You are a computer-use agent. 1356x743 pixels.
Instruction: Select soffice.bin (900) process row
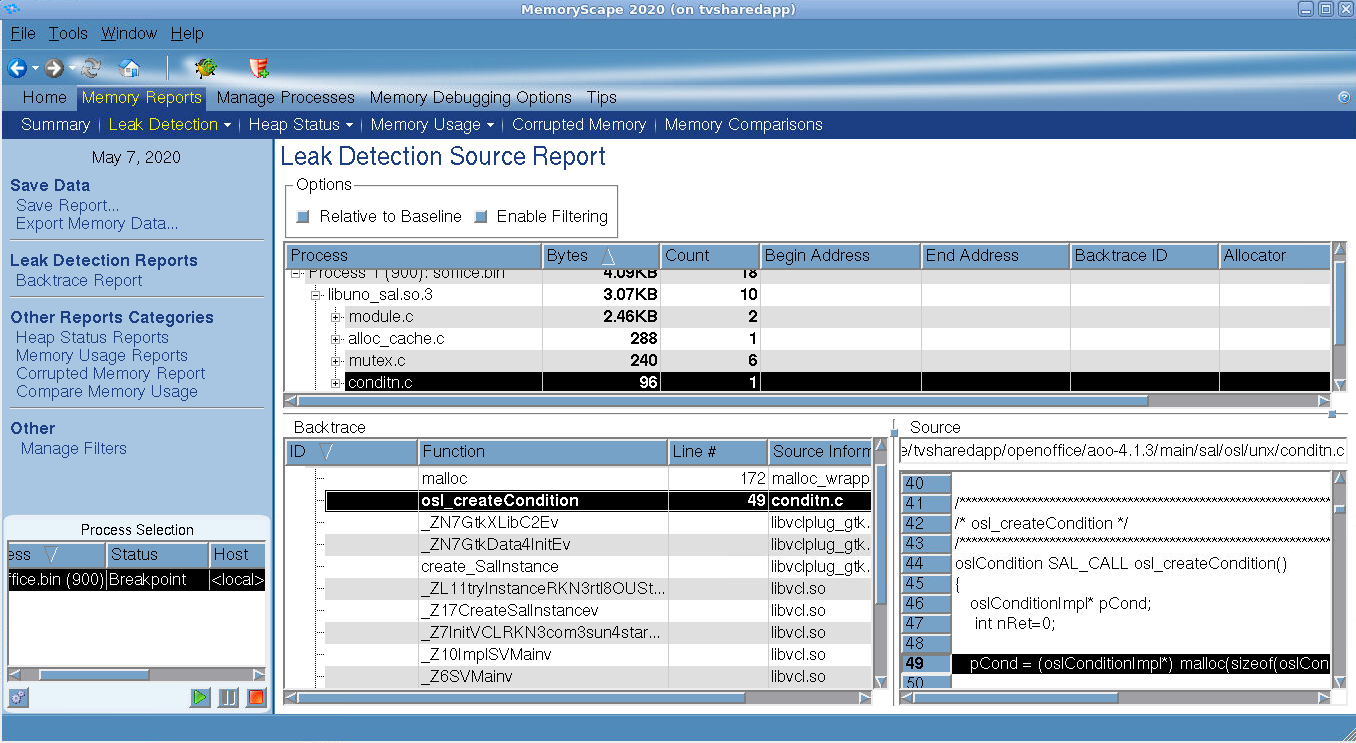(x=136, y=580)
